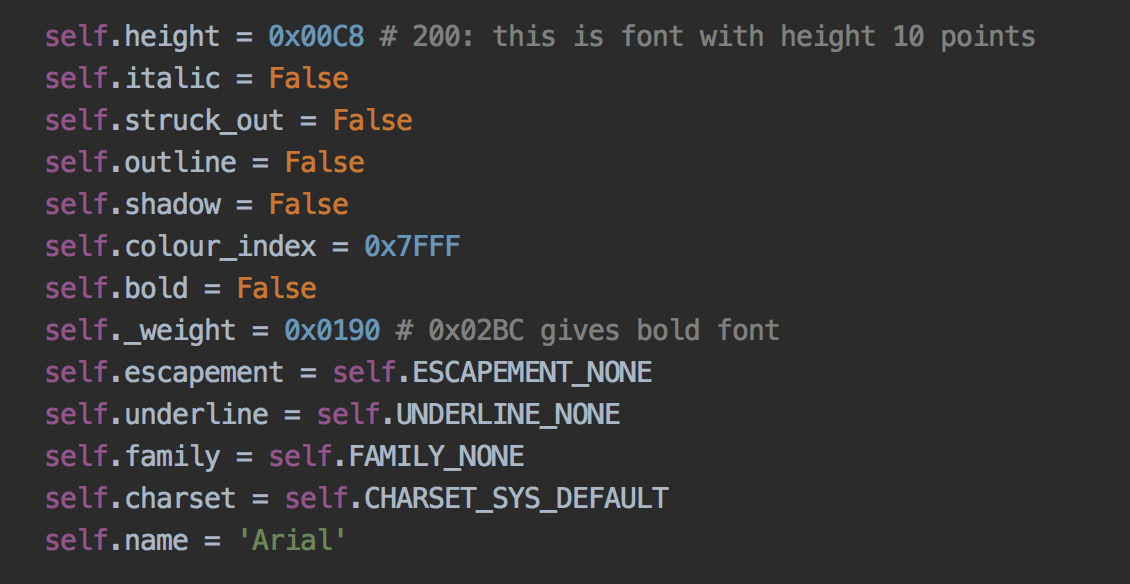Click the colour_index attribute name
Screen dimensions: 1130x584
(x=221, y=247)
